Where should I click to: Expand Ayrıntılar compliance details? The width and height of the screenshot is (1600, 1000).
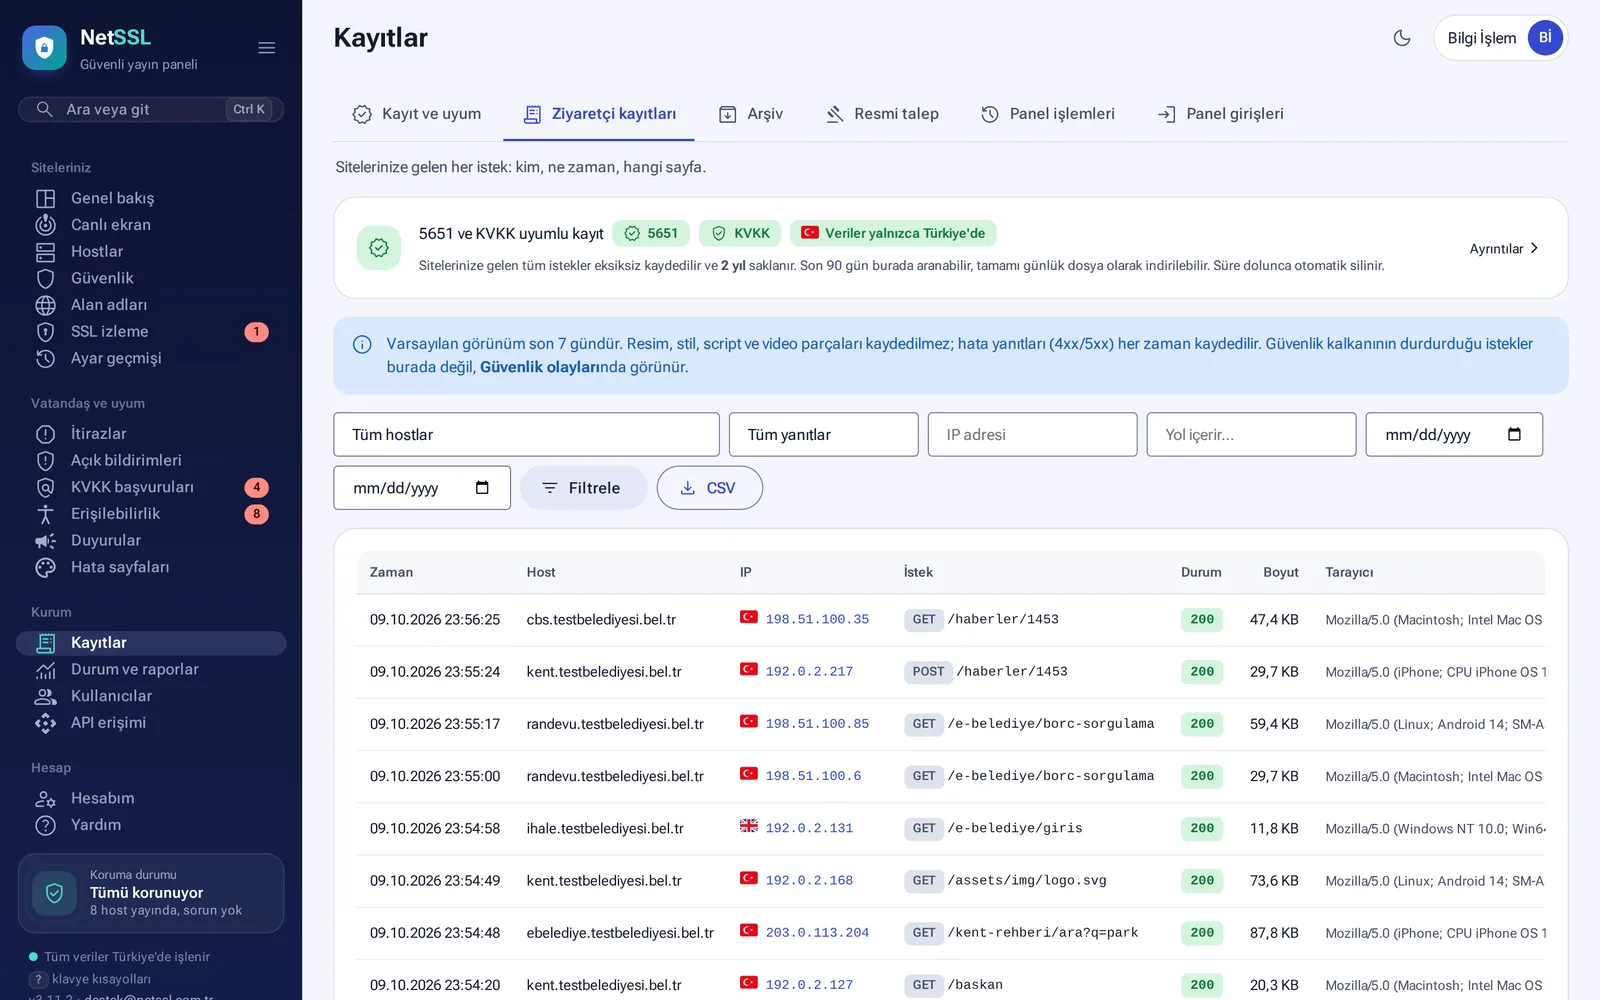pos(1504,249)
